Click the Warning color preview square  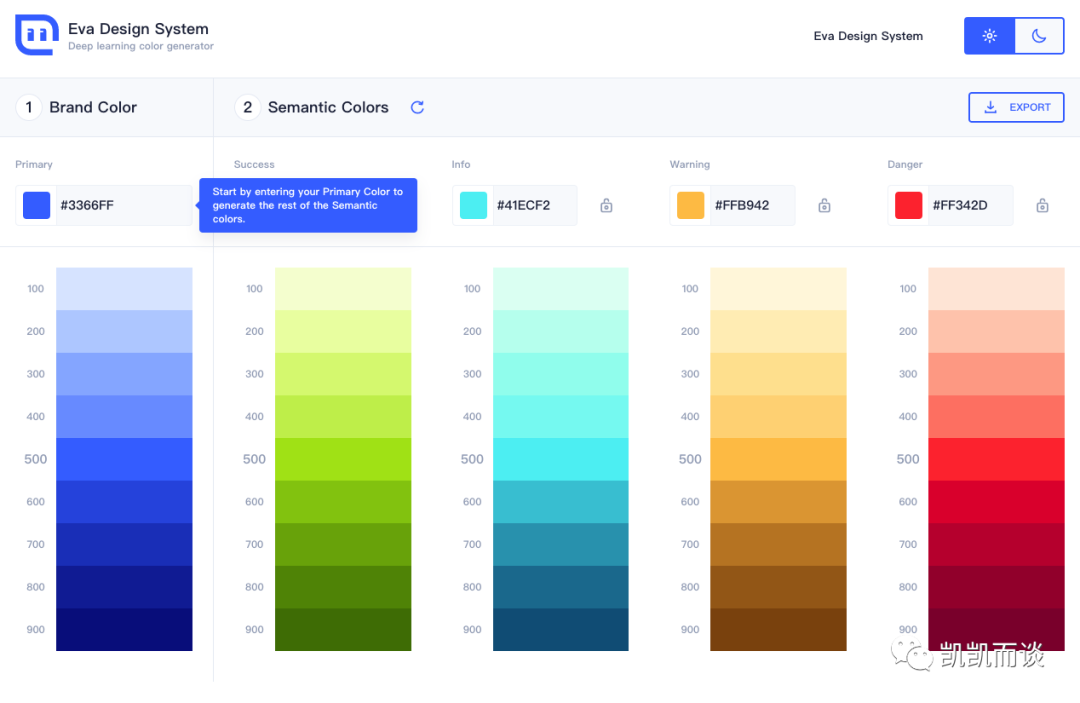pyautogui.click(x=690, y=206)
